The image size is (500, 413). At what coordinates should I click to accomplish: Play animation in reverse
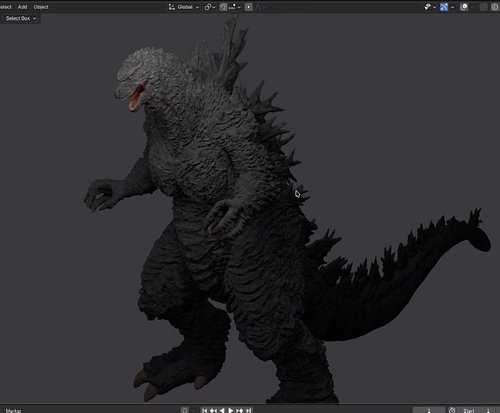pos(222,410)
